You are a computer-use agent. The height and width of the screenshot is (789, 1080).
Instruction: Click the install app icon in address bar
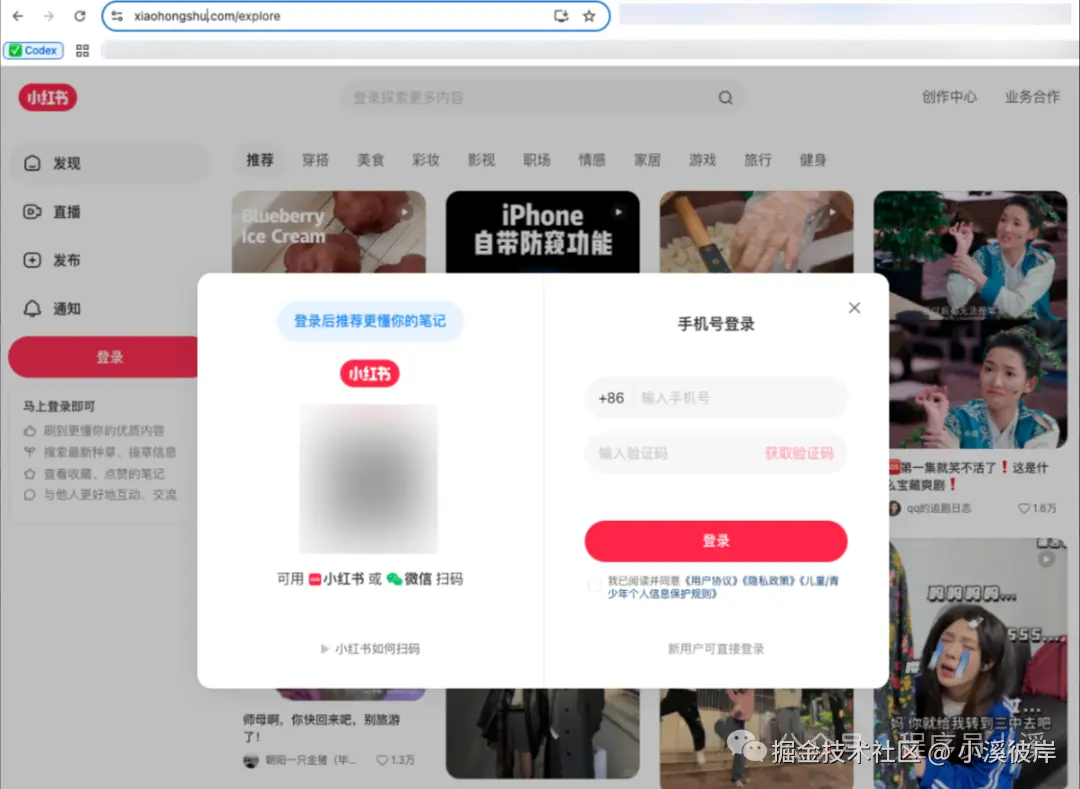point(561,16)
